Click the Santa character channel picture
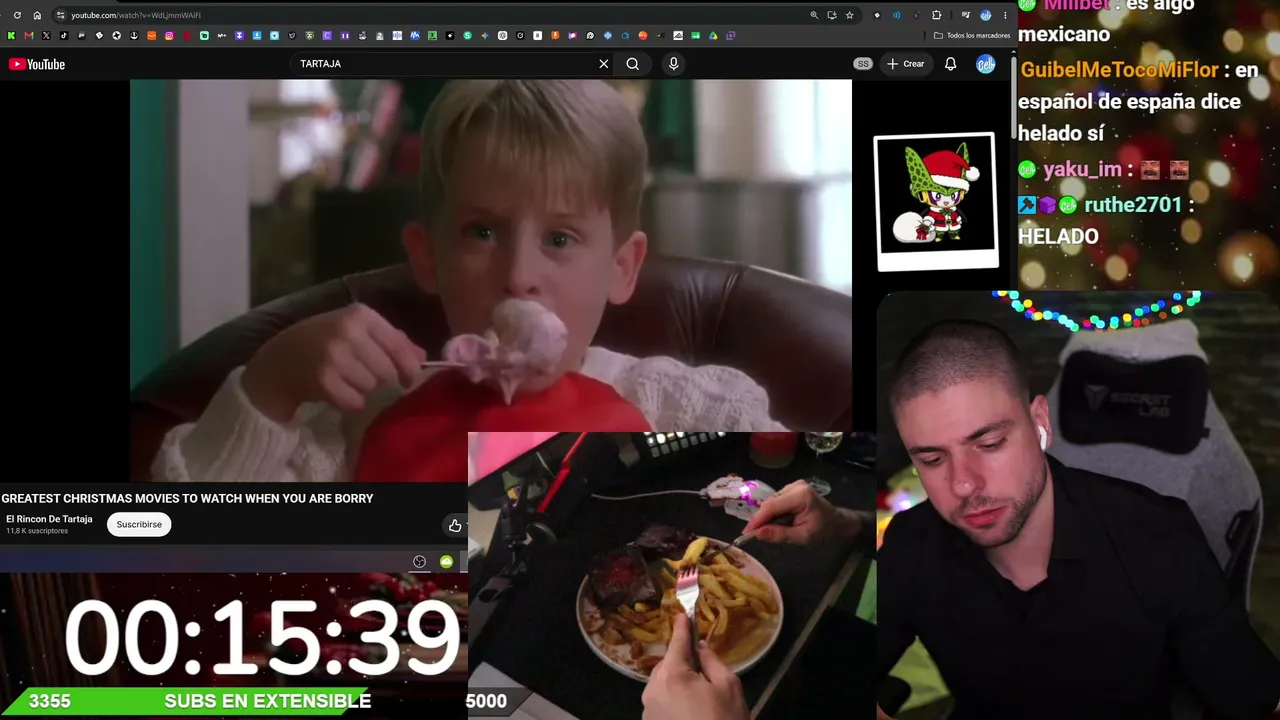 [936, 201]
